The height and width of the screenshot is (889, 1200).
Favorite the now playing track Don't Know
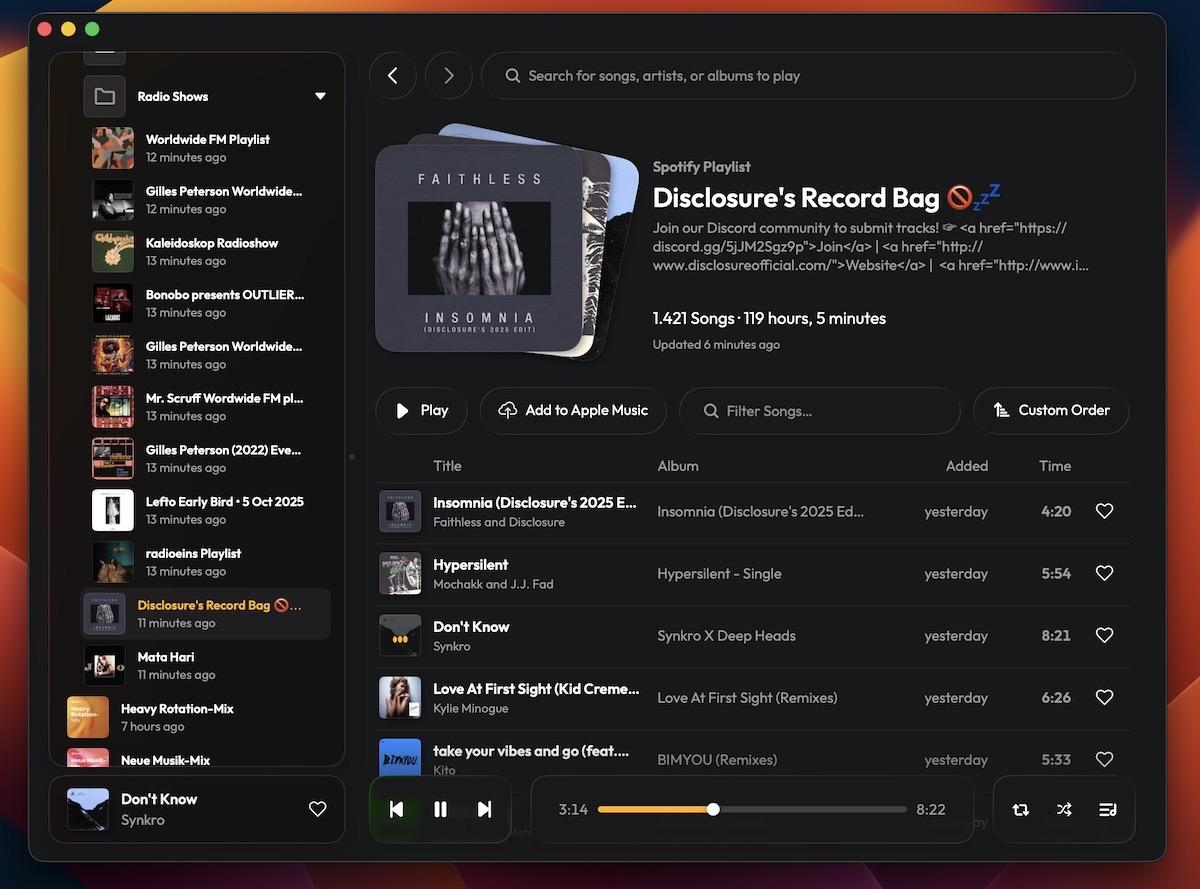pyautogui.click(x=318, y=809)
